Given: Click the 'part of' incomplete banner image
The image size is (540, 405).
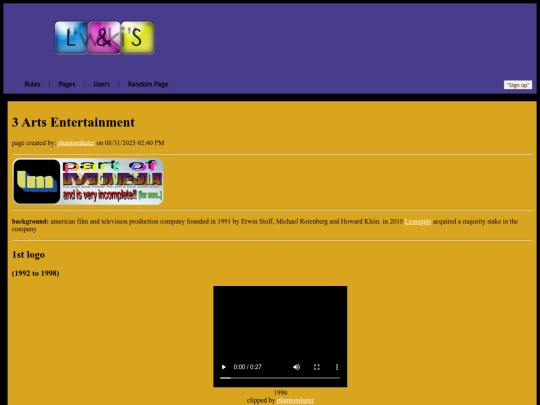Looking at the screenshot, I should pos(88,181).
